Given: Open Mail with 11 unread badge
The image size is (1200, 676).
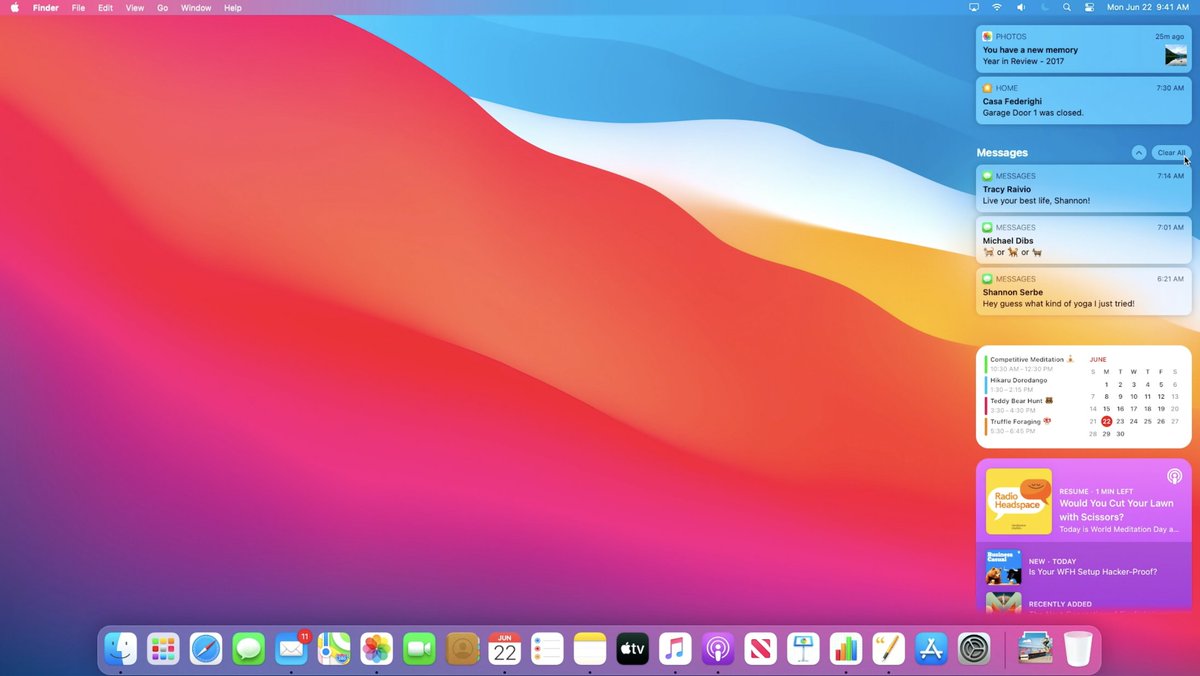Looking at the screenshot, I should (291, 649).
